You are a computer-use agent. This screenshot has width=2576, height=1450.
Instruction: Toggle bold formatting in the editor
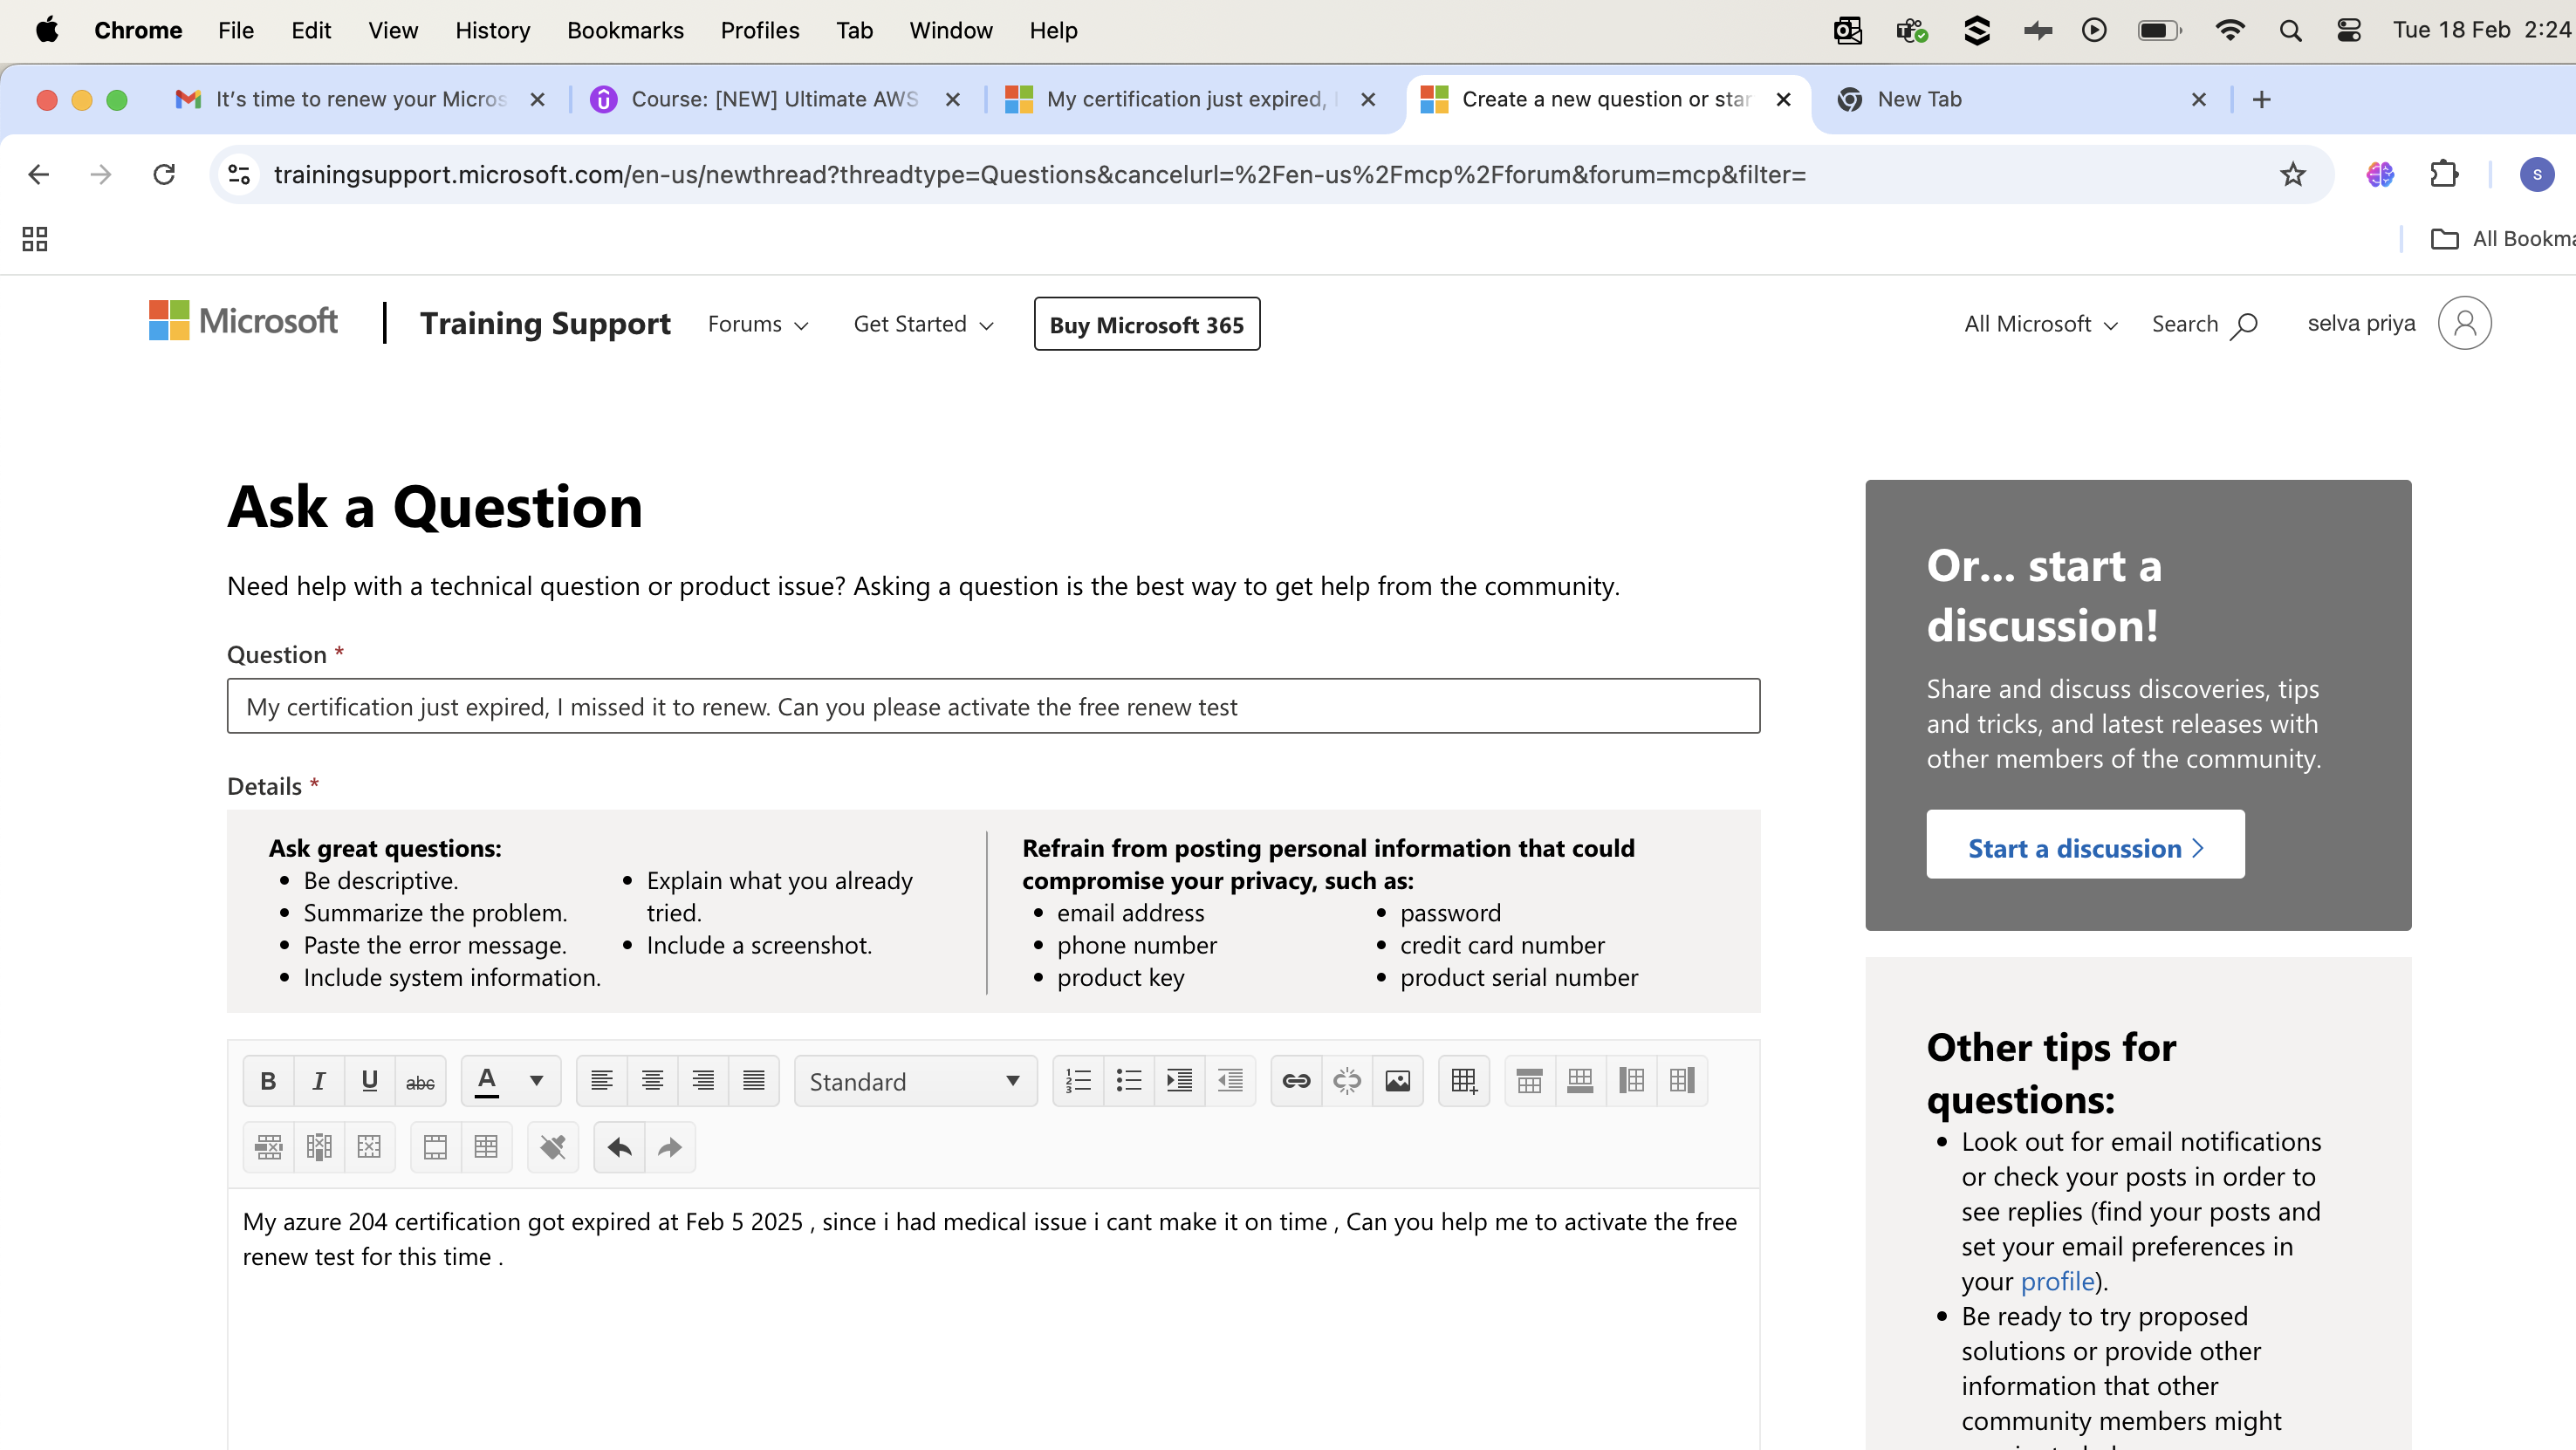pyautogui.click(x=268, y=1081)
